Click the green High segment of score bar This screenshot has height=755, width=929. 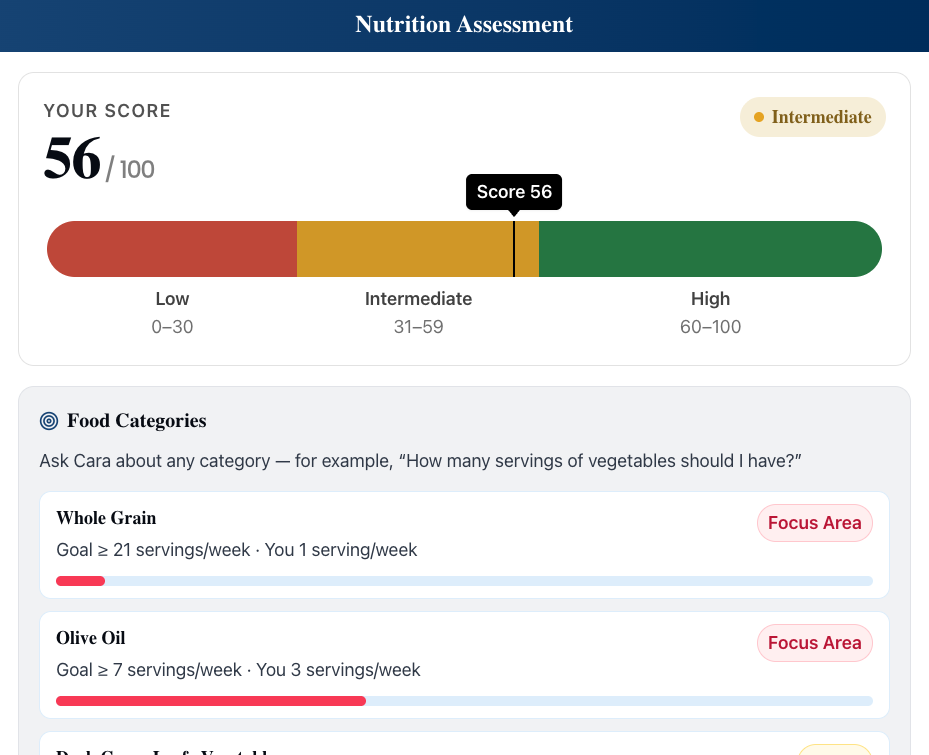710,249
